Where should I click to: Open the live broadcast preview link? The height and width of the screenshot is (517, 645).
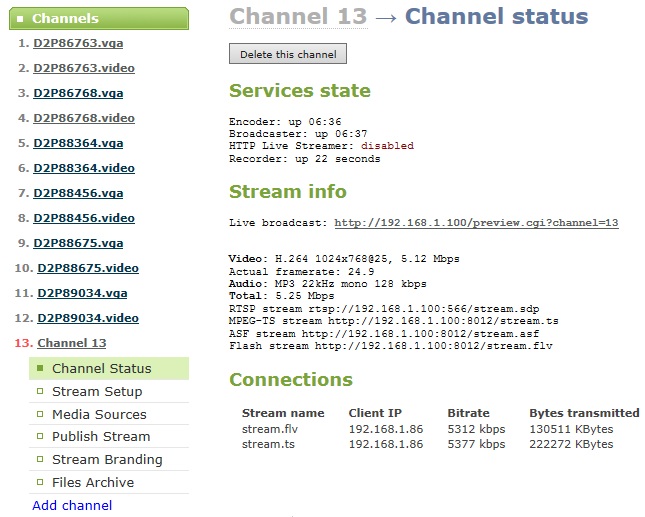[476, 222]
